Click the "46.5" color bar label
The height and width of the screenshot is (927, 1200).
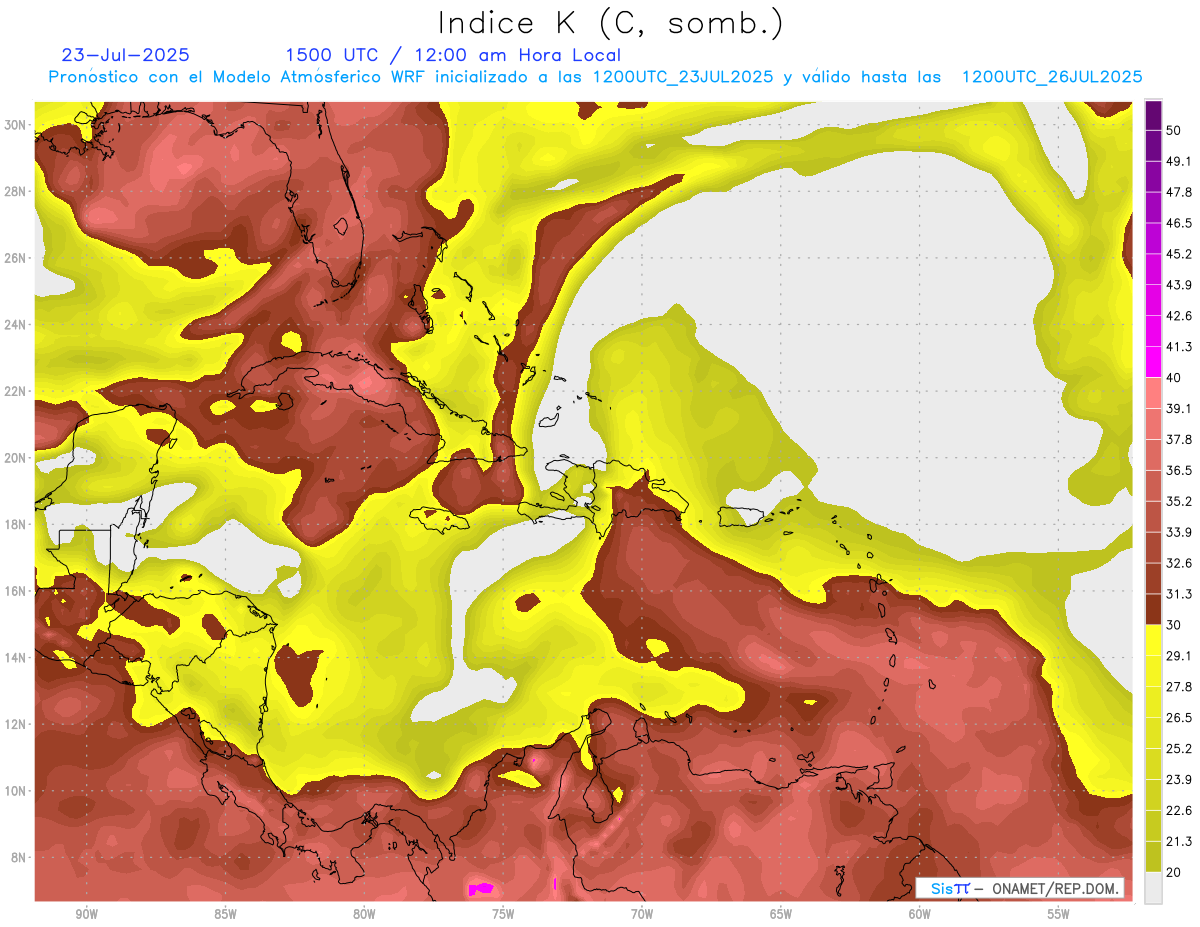[1179, 223]
